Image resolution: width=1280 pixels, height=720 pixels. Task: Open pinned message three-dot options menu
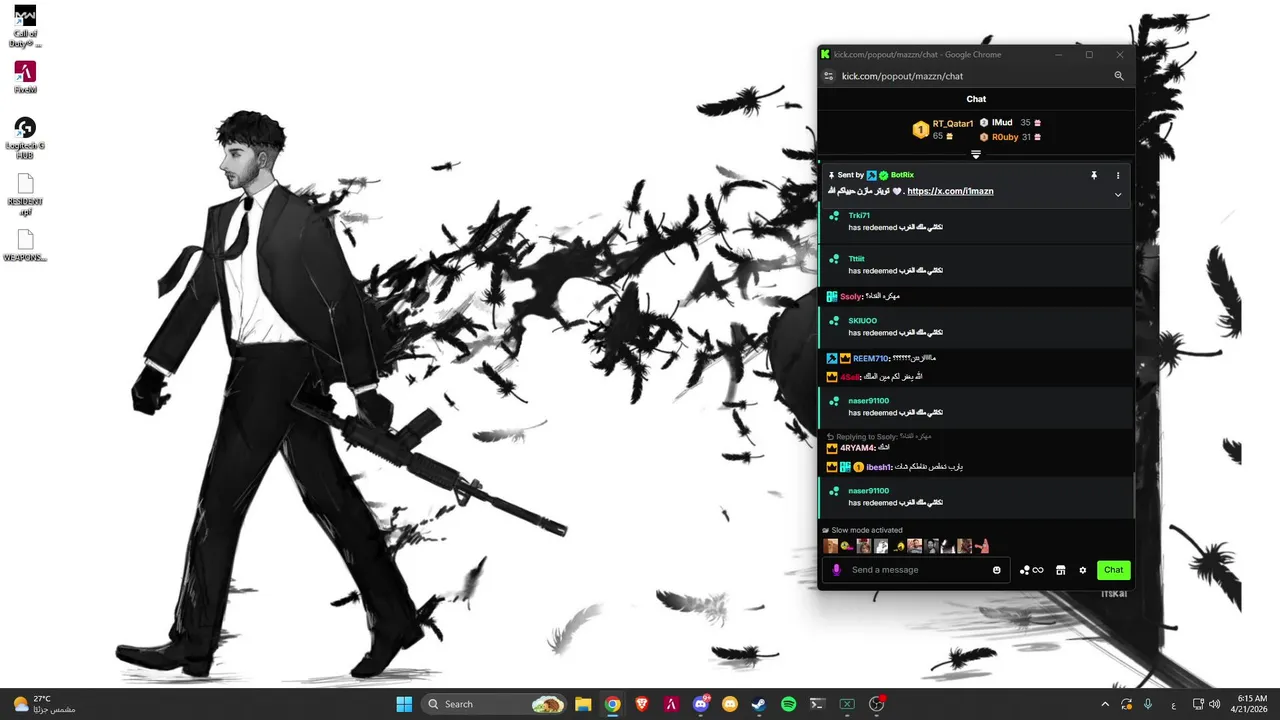click(x=1118, y=175)
